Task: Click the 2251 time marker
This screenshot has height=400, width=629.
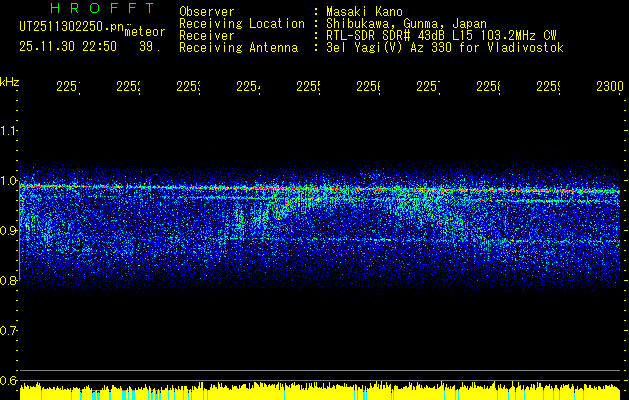Action: 68,86
